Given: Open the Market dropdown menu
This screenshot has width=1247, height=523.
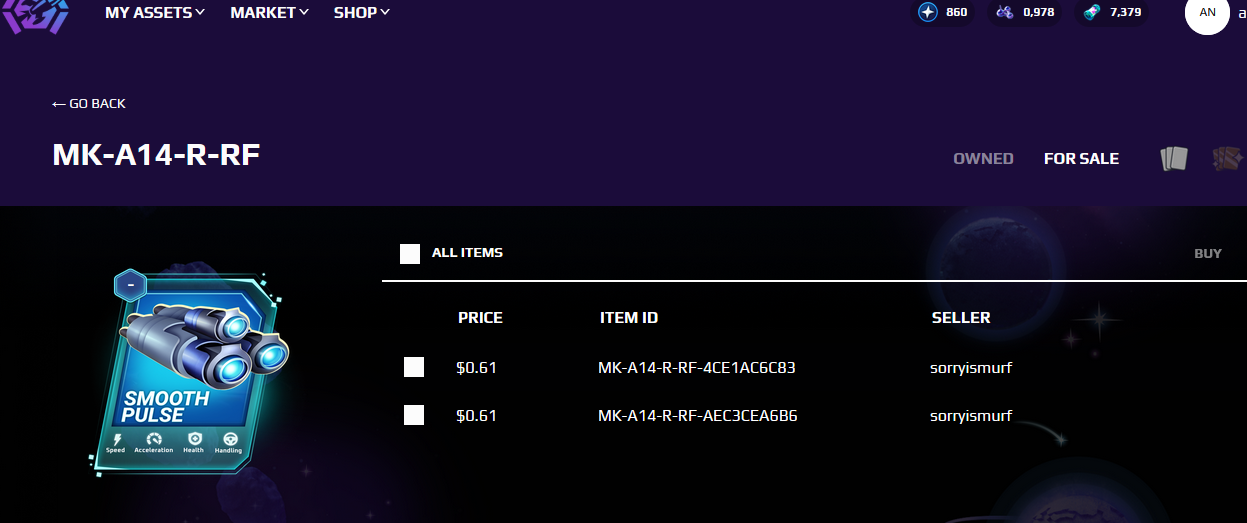Looking at the screenshot, I should coord(269,13).
